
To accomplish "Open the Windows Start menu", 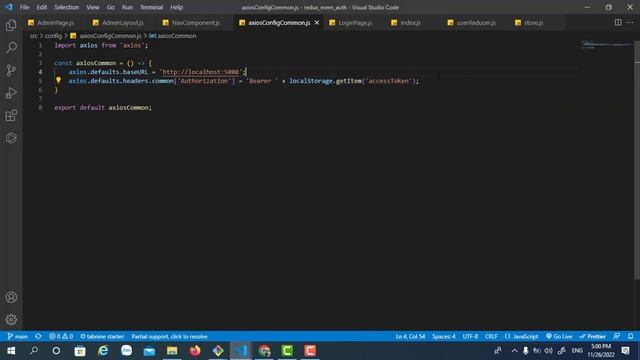I will 11,351.
